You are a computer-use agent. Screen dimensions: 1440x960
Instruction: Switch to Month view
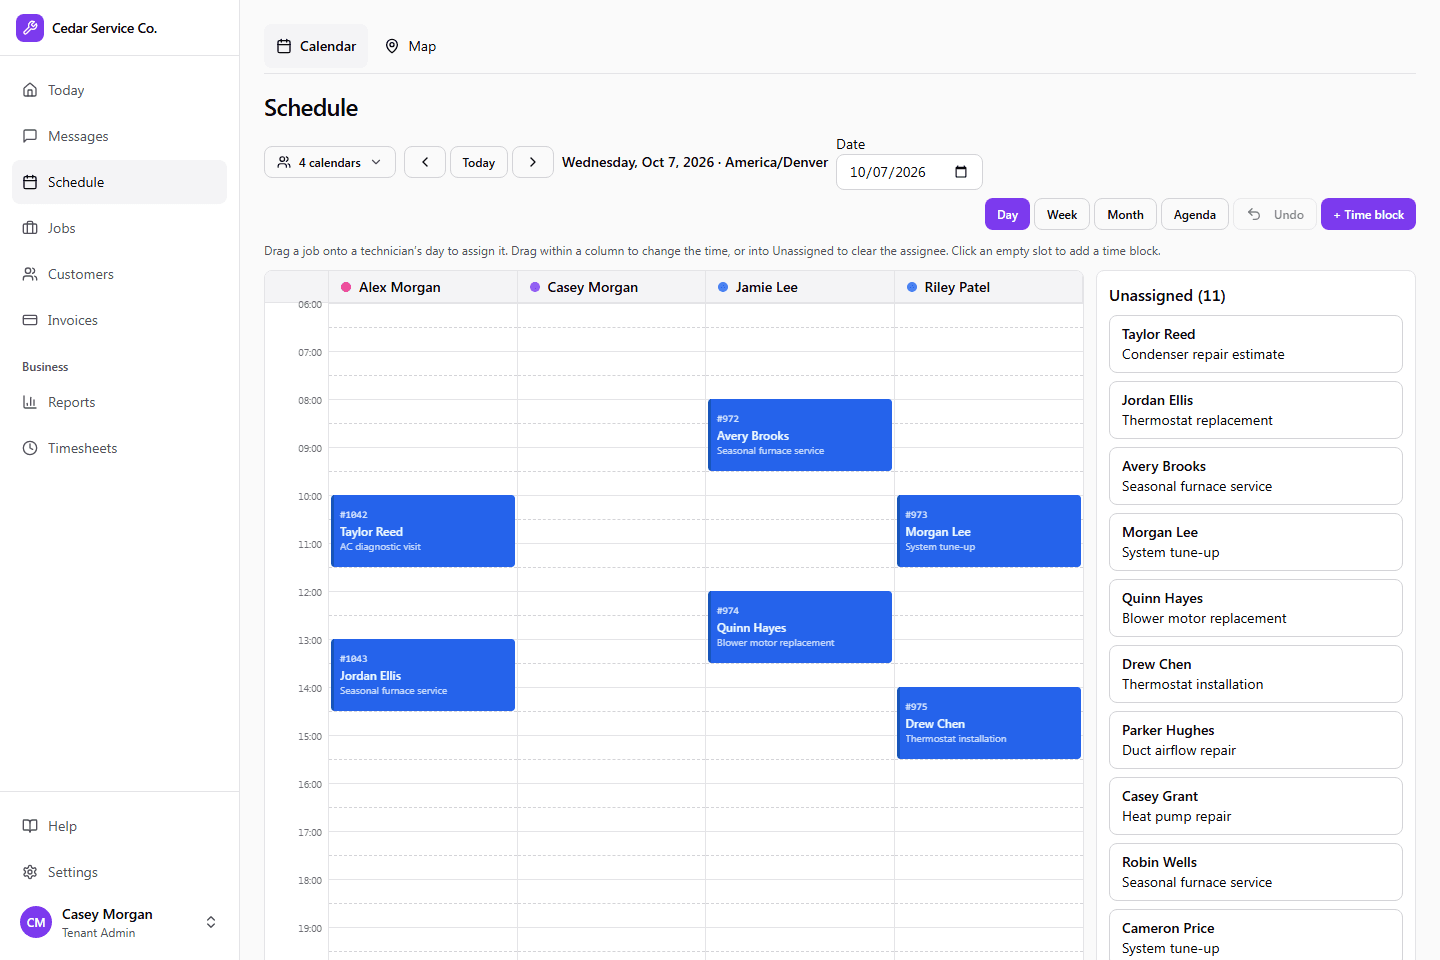(1125, 214)
